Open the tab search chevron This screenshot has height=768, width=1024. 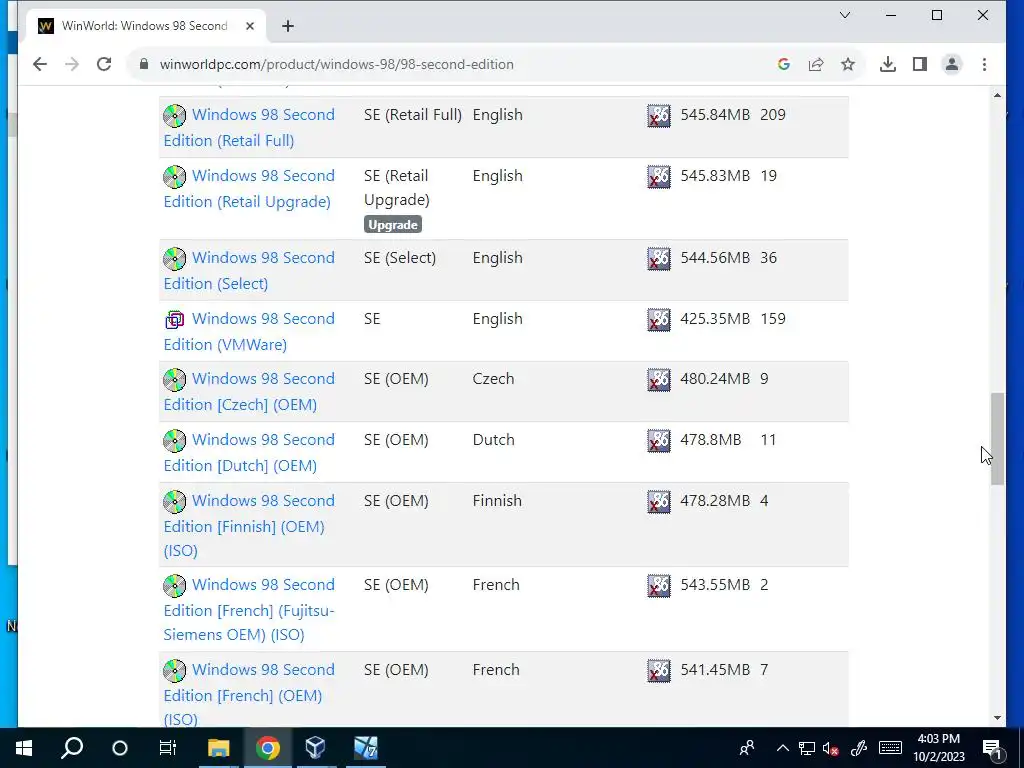tap(844, 15)
